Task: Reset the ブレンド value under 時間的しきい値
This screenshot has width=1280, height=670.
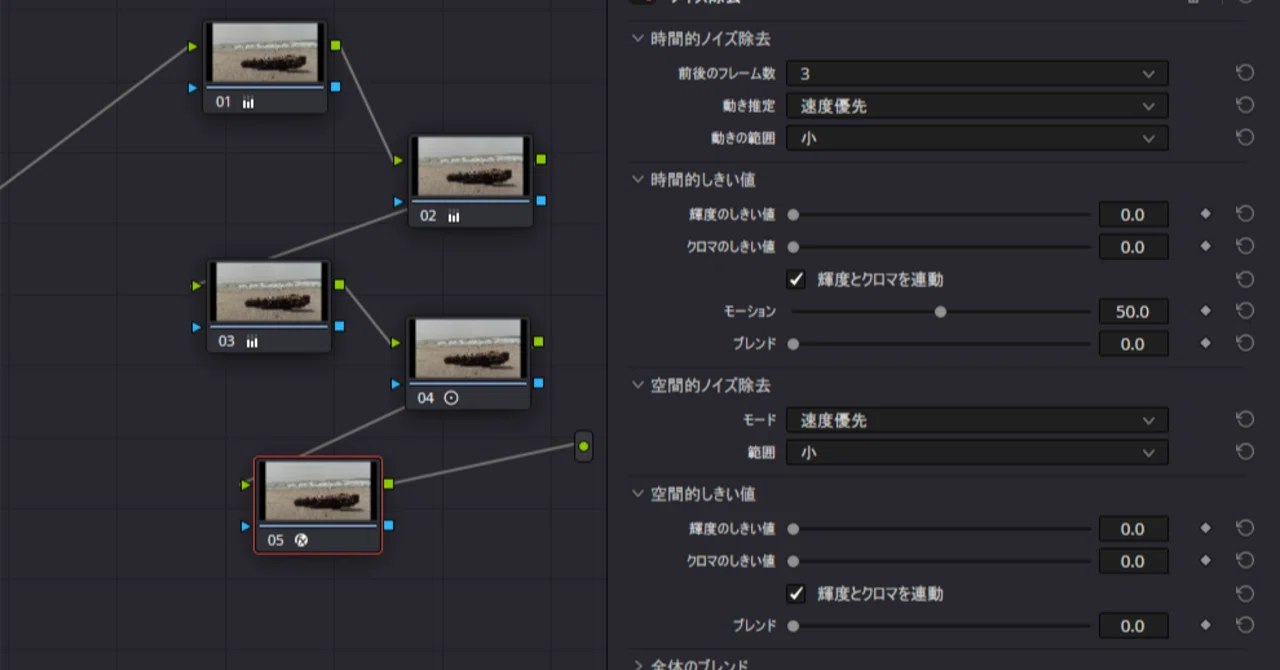Action: 1245,343
